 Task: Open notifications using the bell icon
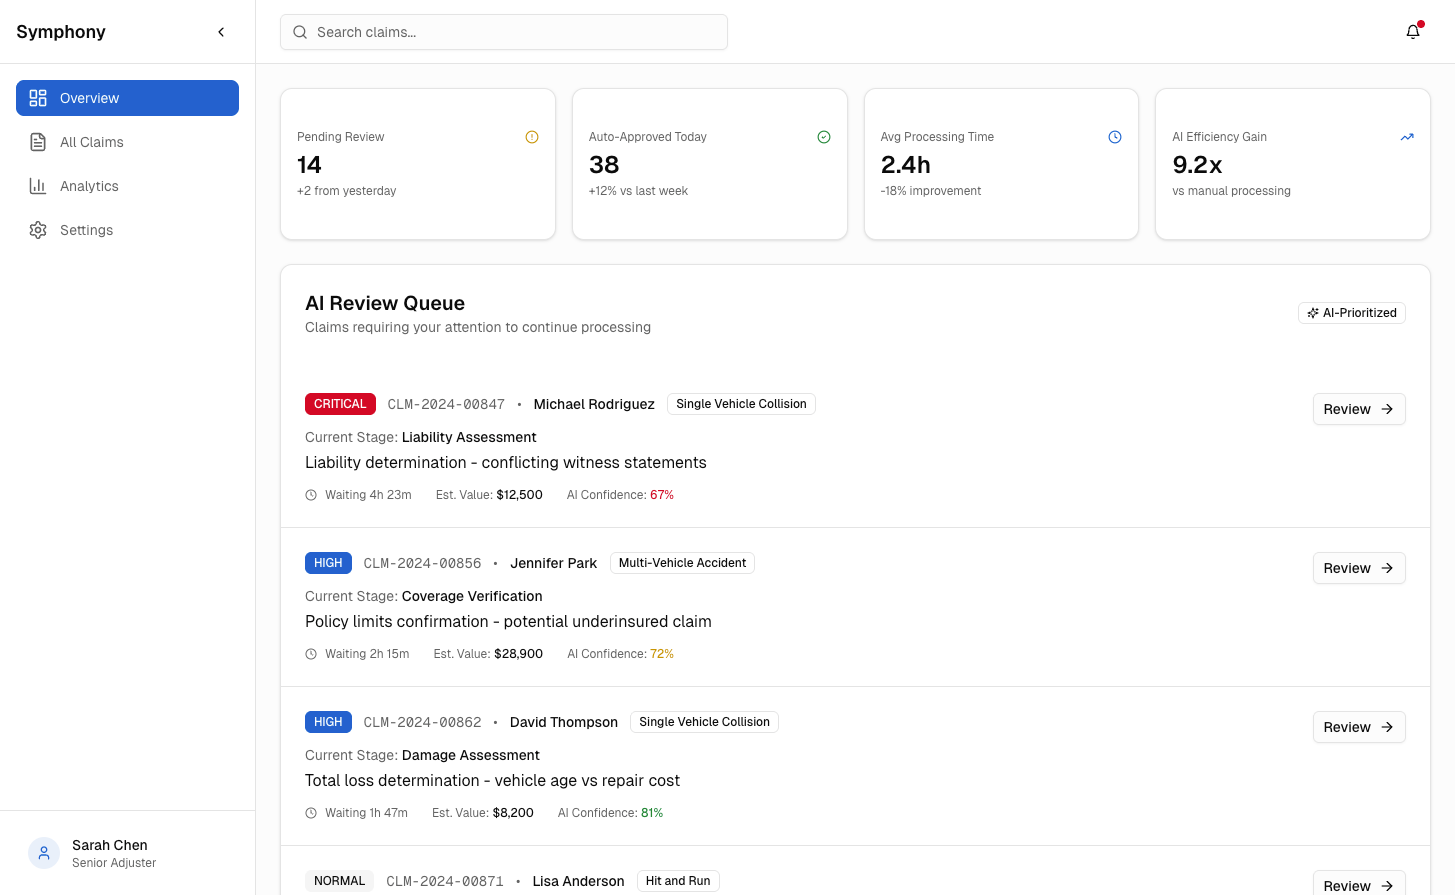(x=1412, y=31)
